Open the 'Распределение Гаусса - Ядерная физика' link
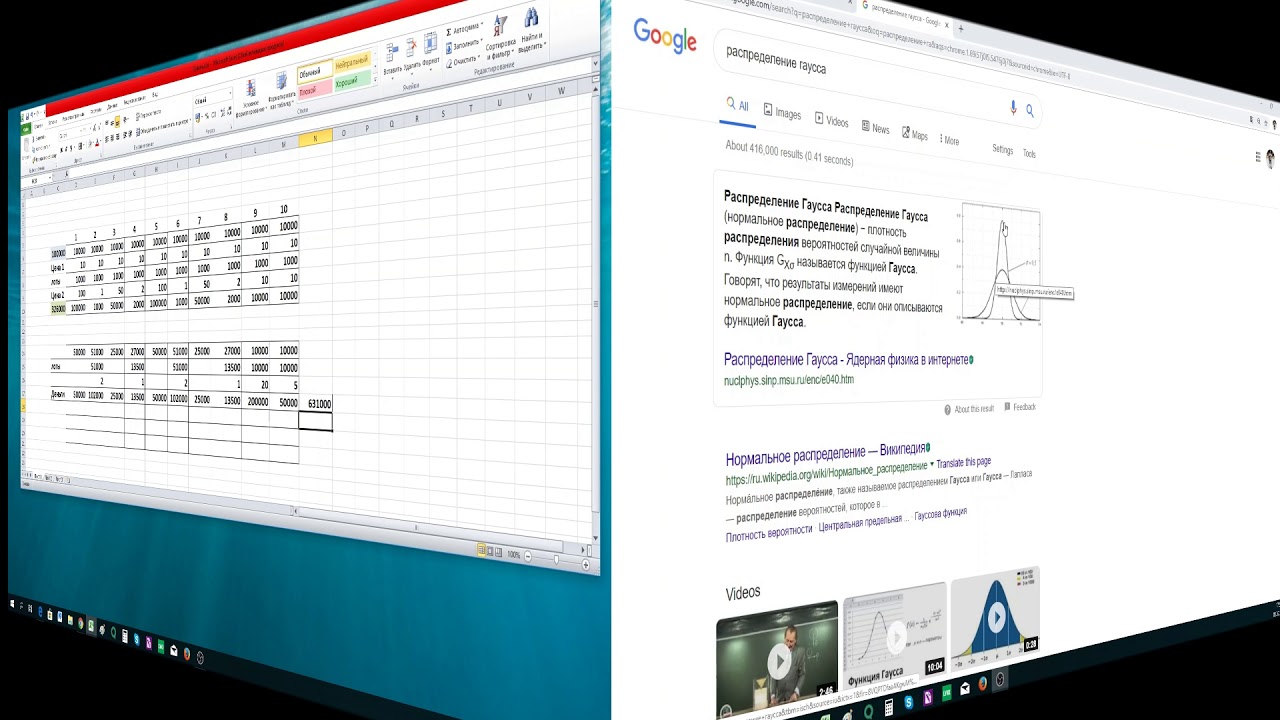The height and width of the screenshot is (720, 1280). (x=847, y=359)
